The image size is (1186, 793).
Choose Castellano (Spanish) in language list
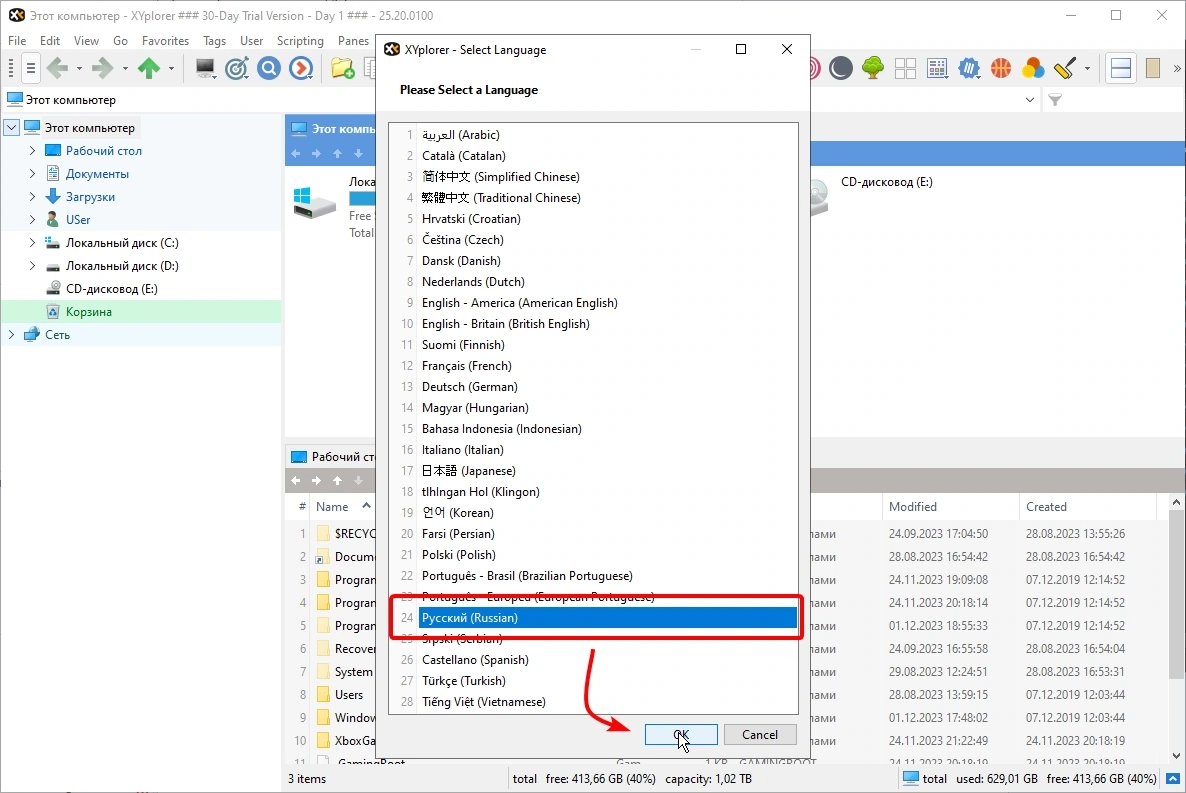[x=608, y=660]
